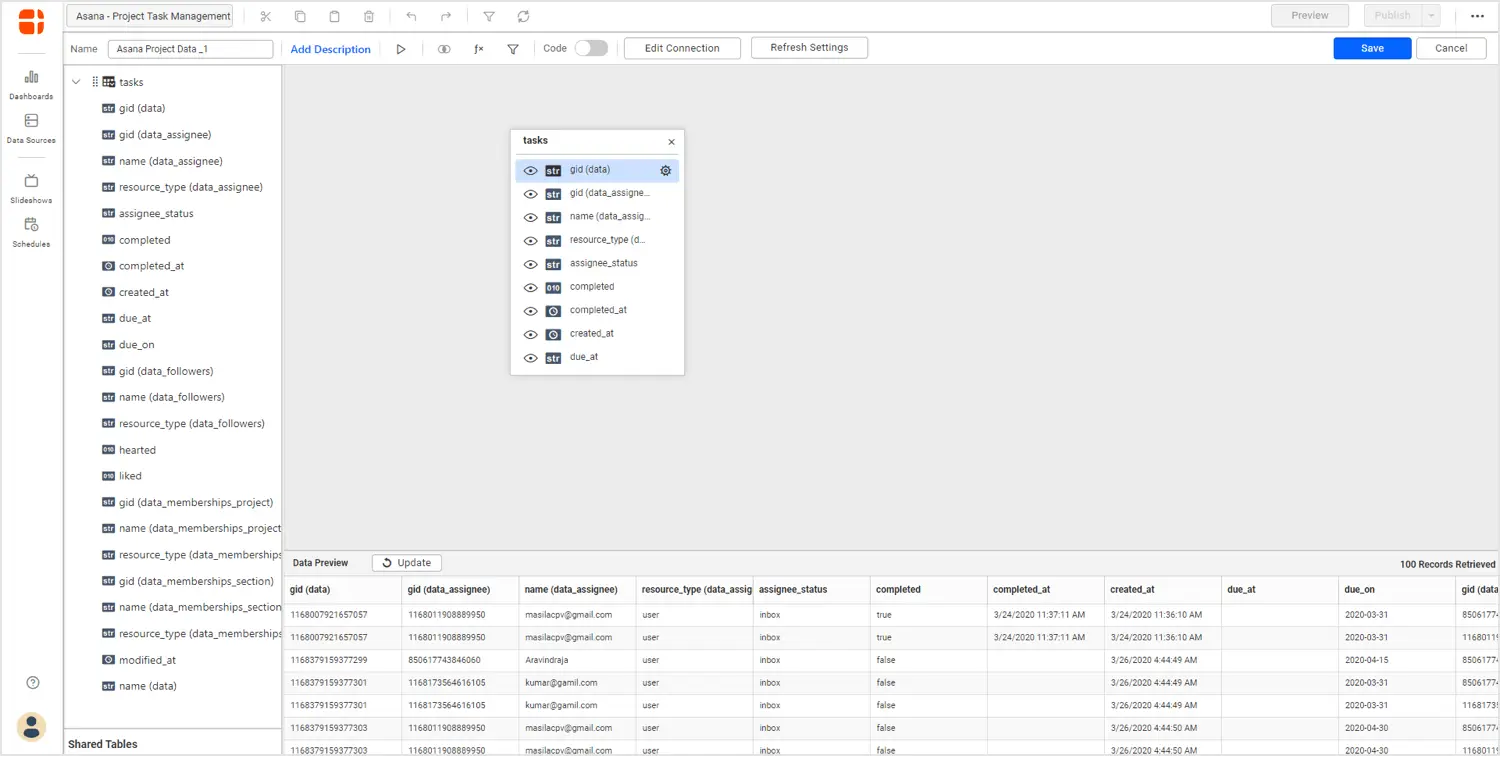The image size is (1500, 760).
Task: Click the Add Description link
Action: click(330, 49)
